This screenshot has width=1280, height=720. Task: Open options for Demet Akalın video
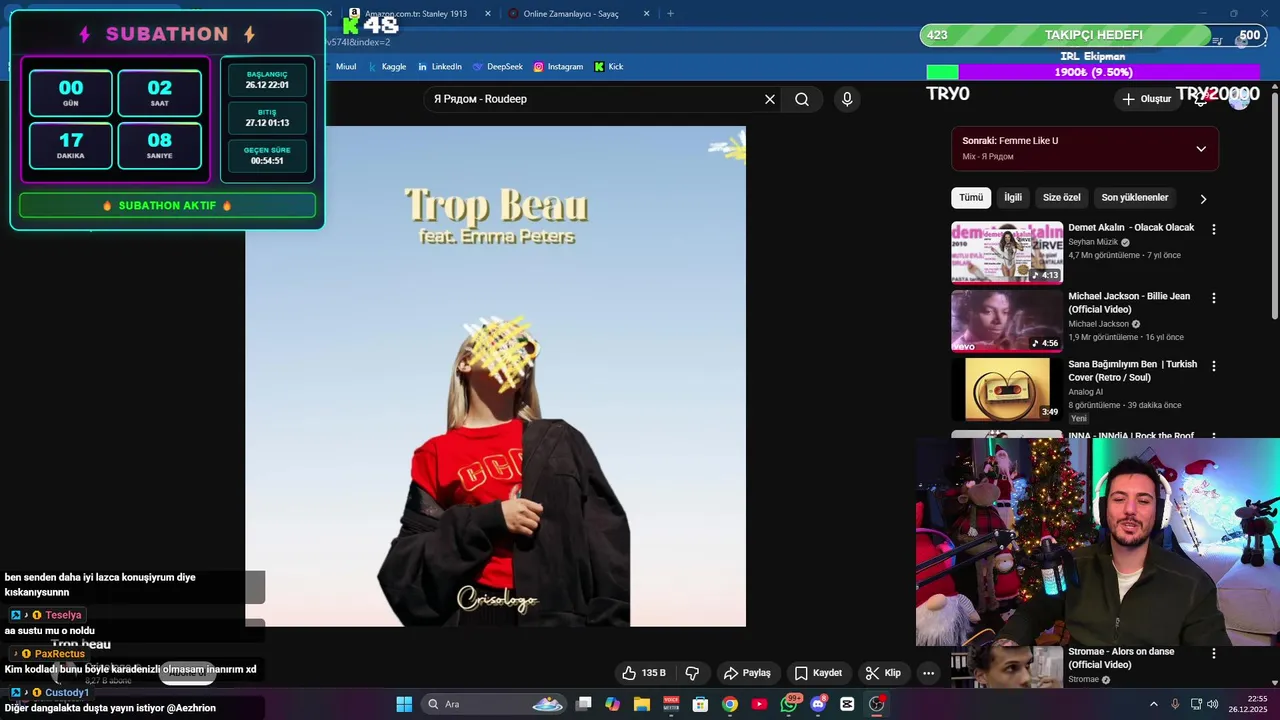1214,229
